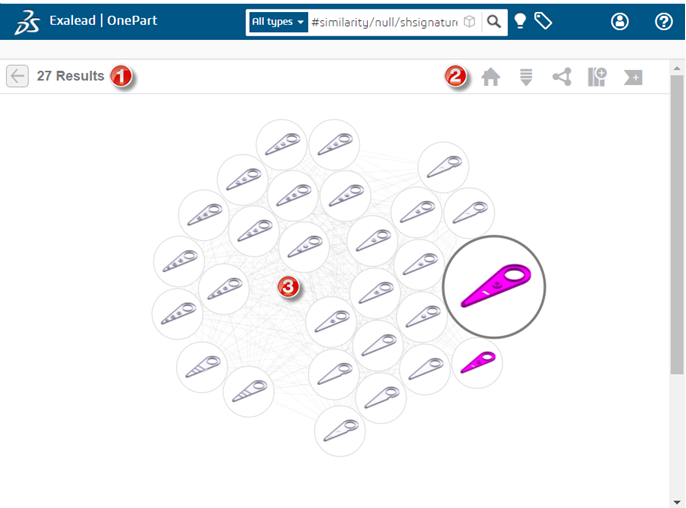Go back with the left arrow button
The width and height of the screenshot is (686, 508).
point(18,76)
